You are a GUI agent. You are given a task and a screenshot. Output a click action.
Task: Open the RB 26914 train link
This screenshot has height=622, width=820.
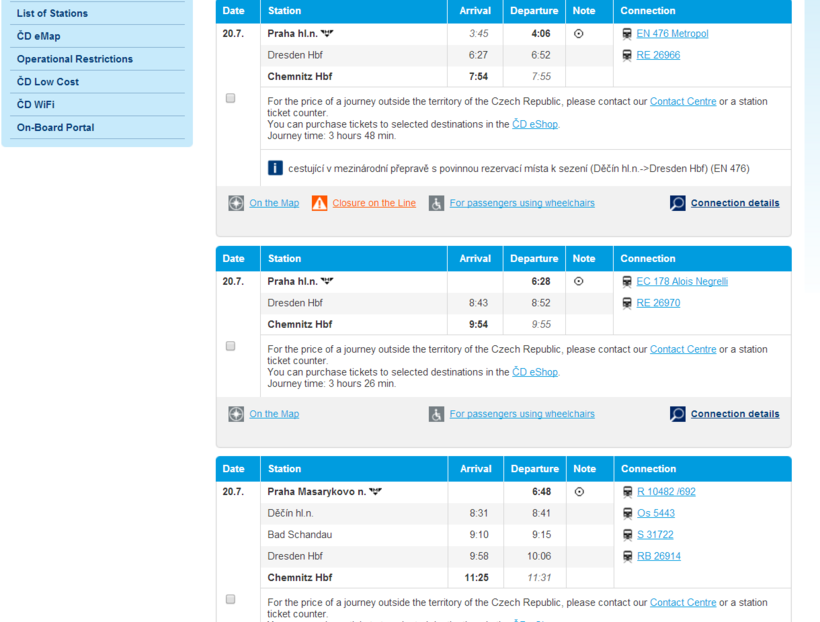[x=659, y=556]
